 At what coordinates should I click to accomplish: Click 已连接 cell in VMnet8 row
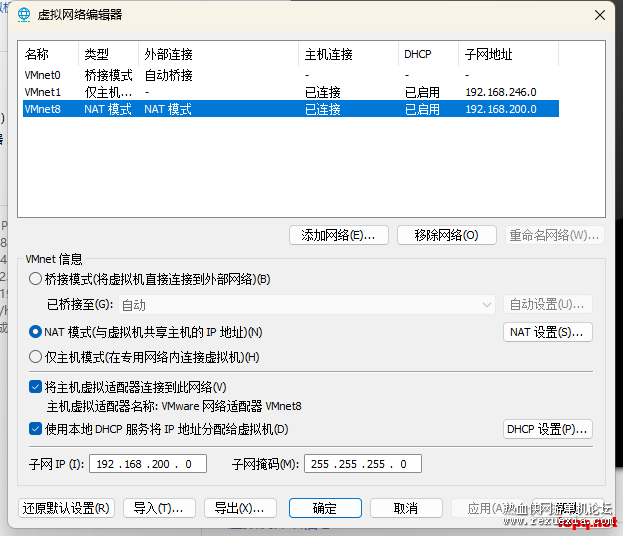[323, 109]
